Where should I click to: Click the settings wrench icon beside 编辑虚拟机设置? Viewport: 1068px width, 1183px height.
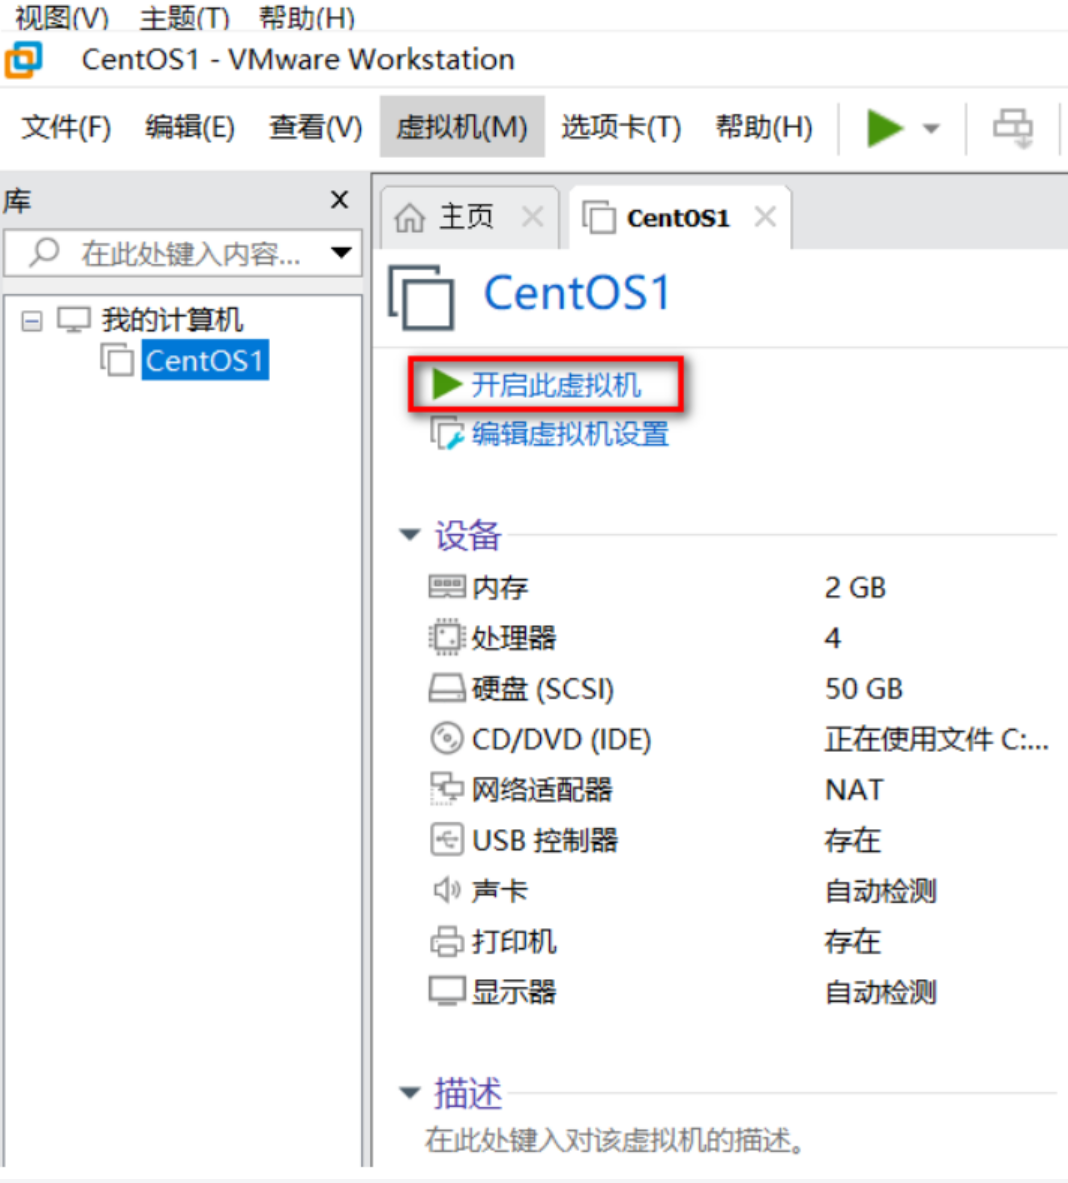(x=447, y=433)
